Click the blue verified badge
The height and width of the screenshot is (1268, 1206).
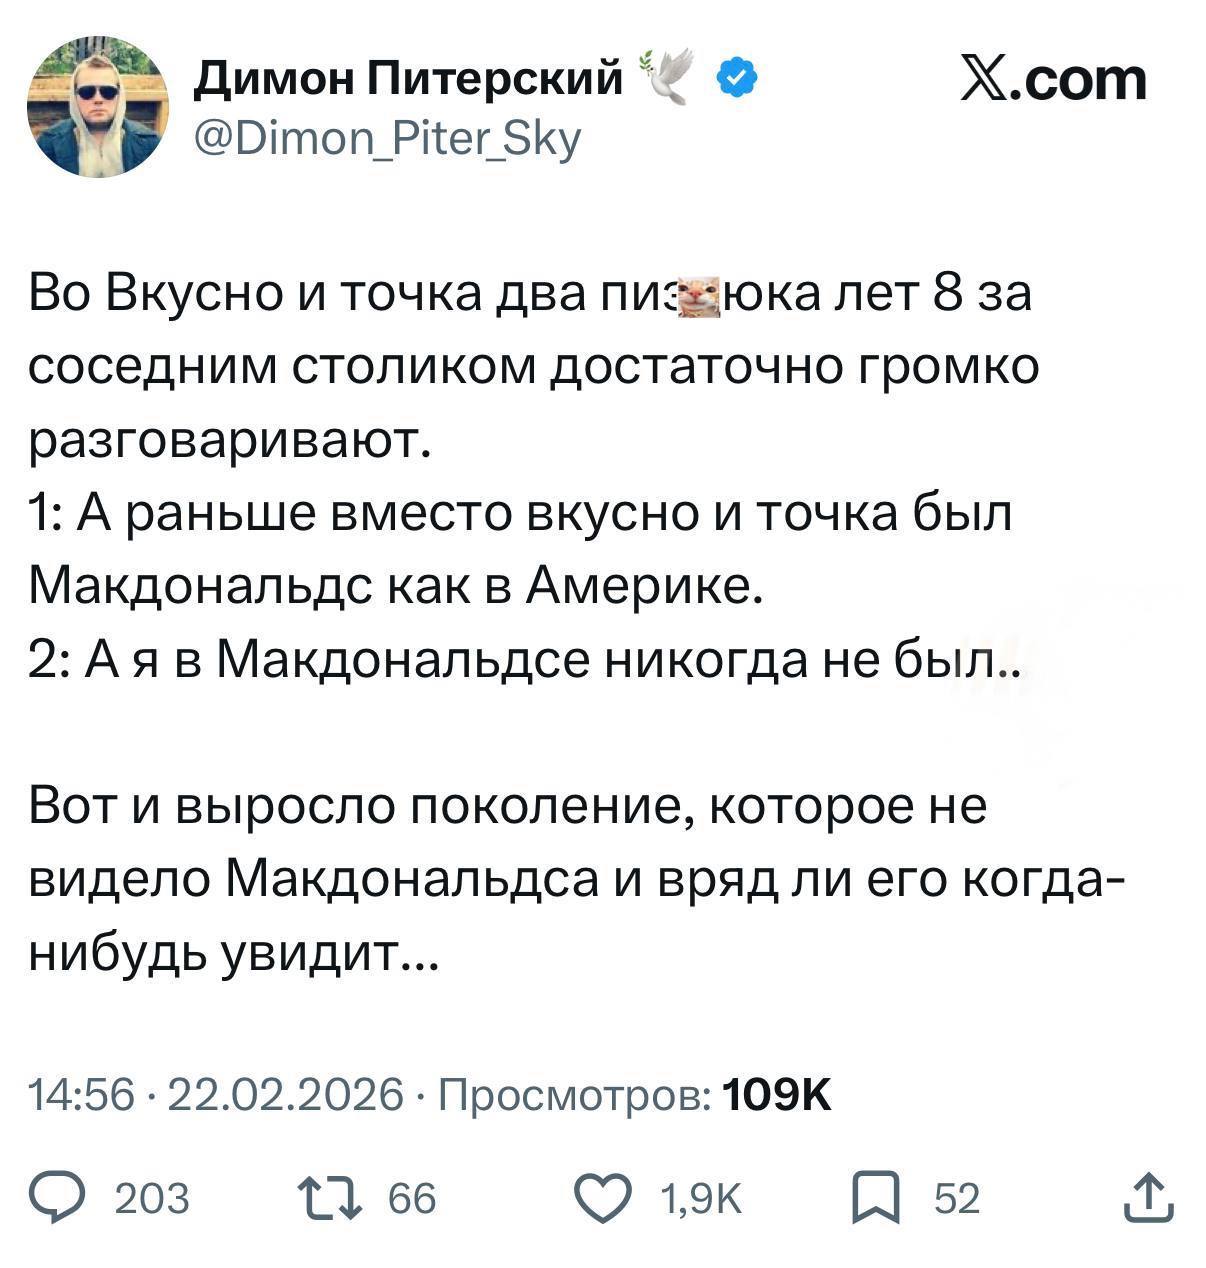[x=738, y=77]
